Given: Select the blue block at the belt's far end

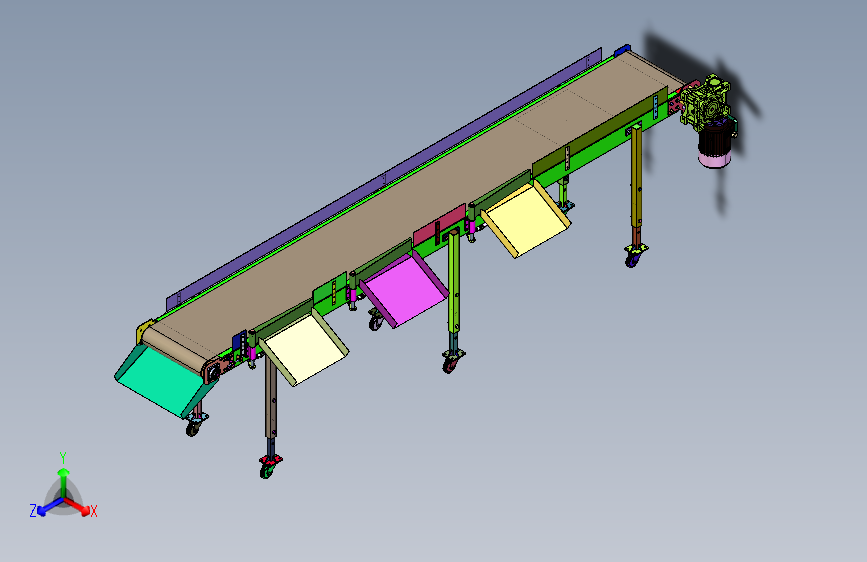Looking at the screenshot, I should (623, 50).
